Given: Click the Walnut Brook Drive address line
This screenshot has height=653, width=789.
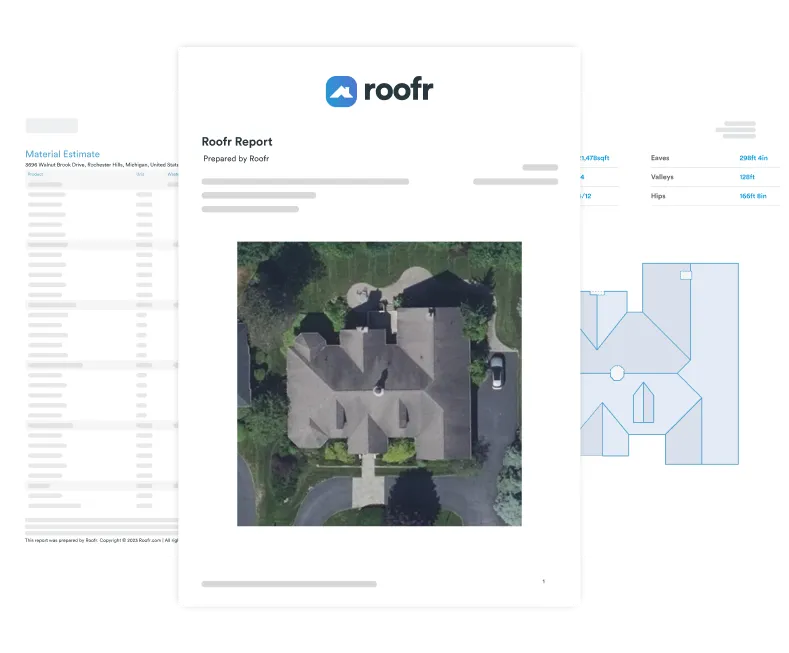Looking at the screenshot, I should 102,165.
